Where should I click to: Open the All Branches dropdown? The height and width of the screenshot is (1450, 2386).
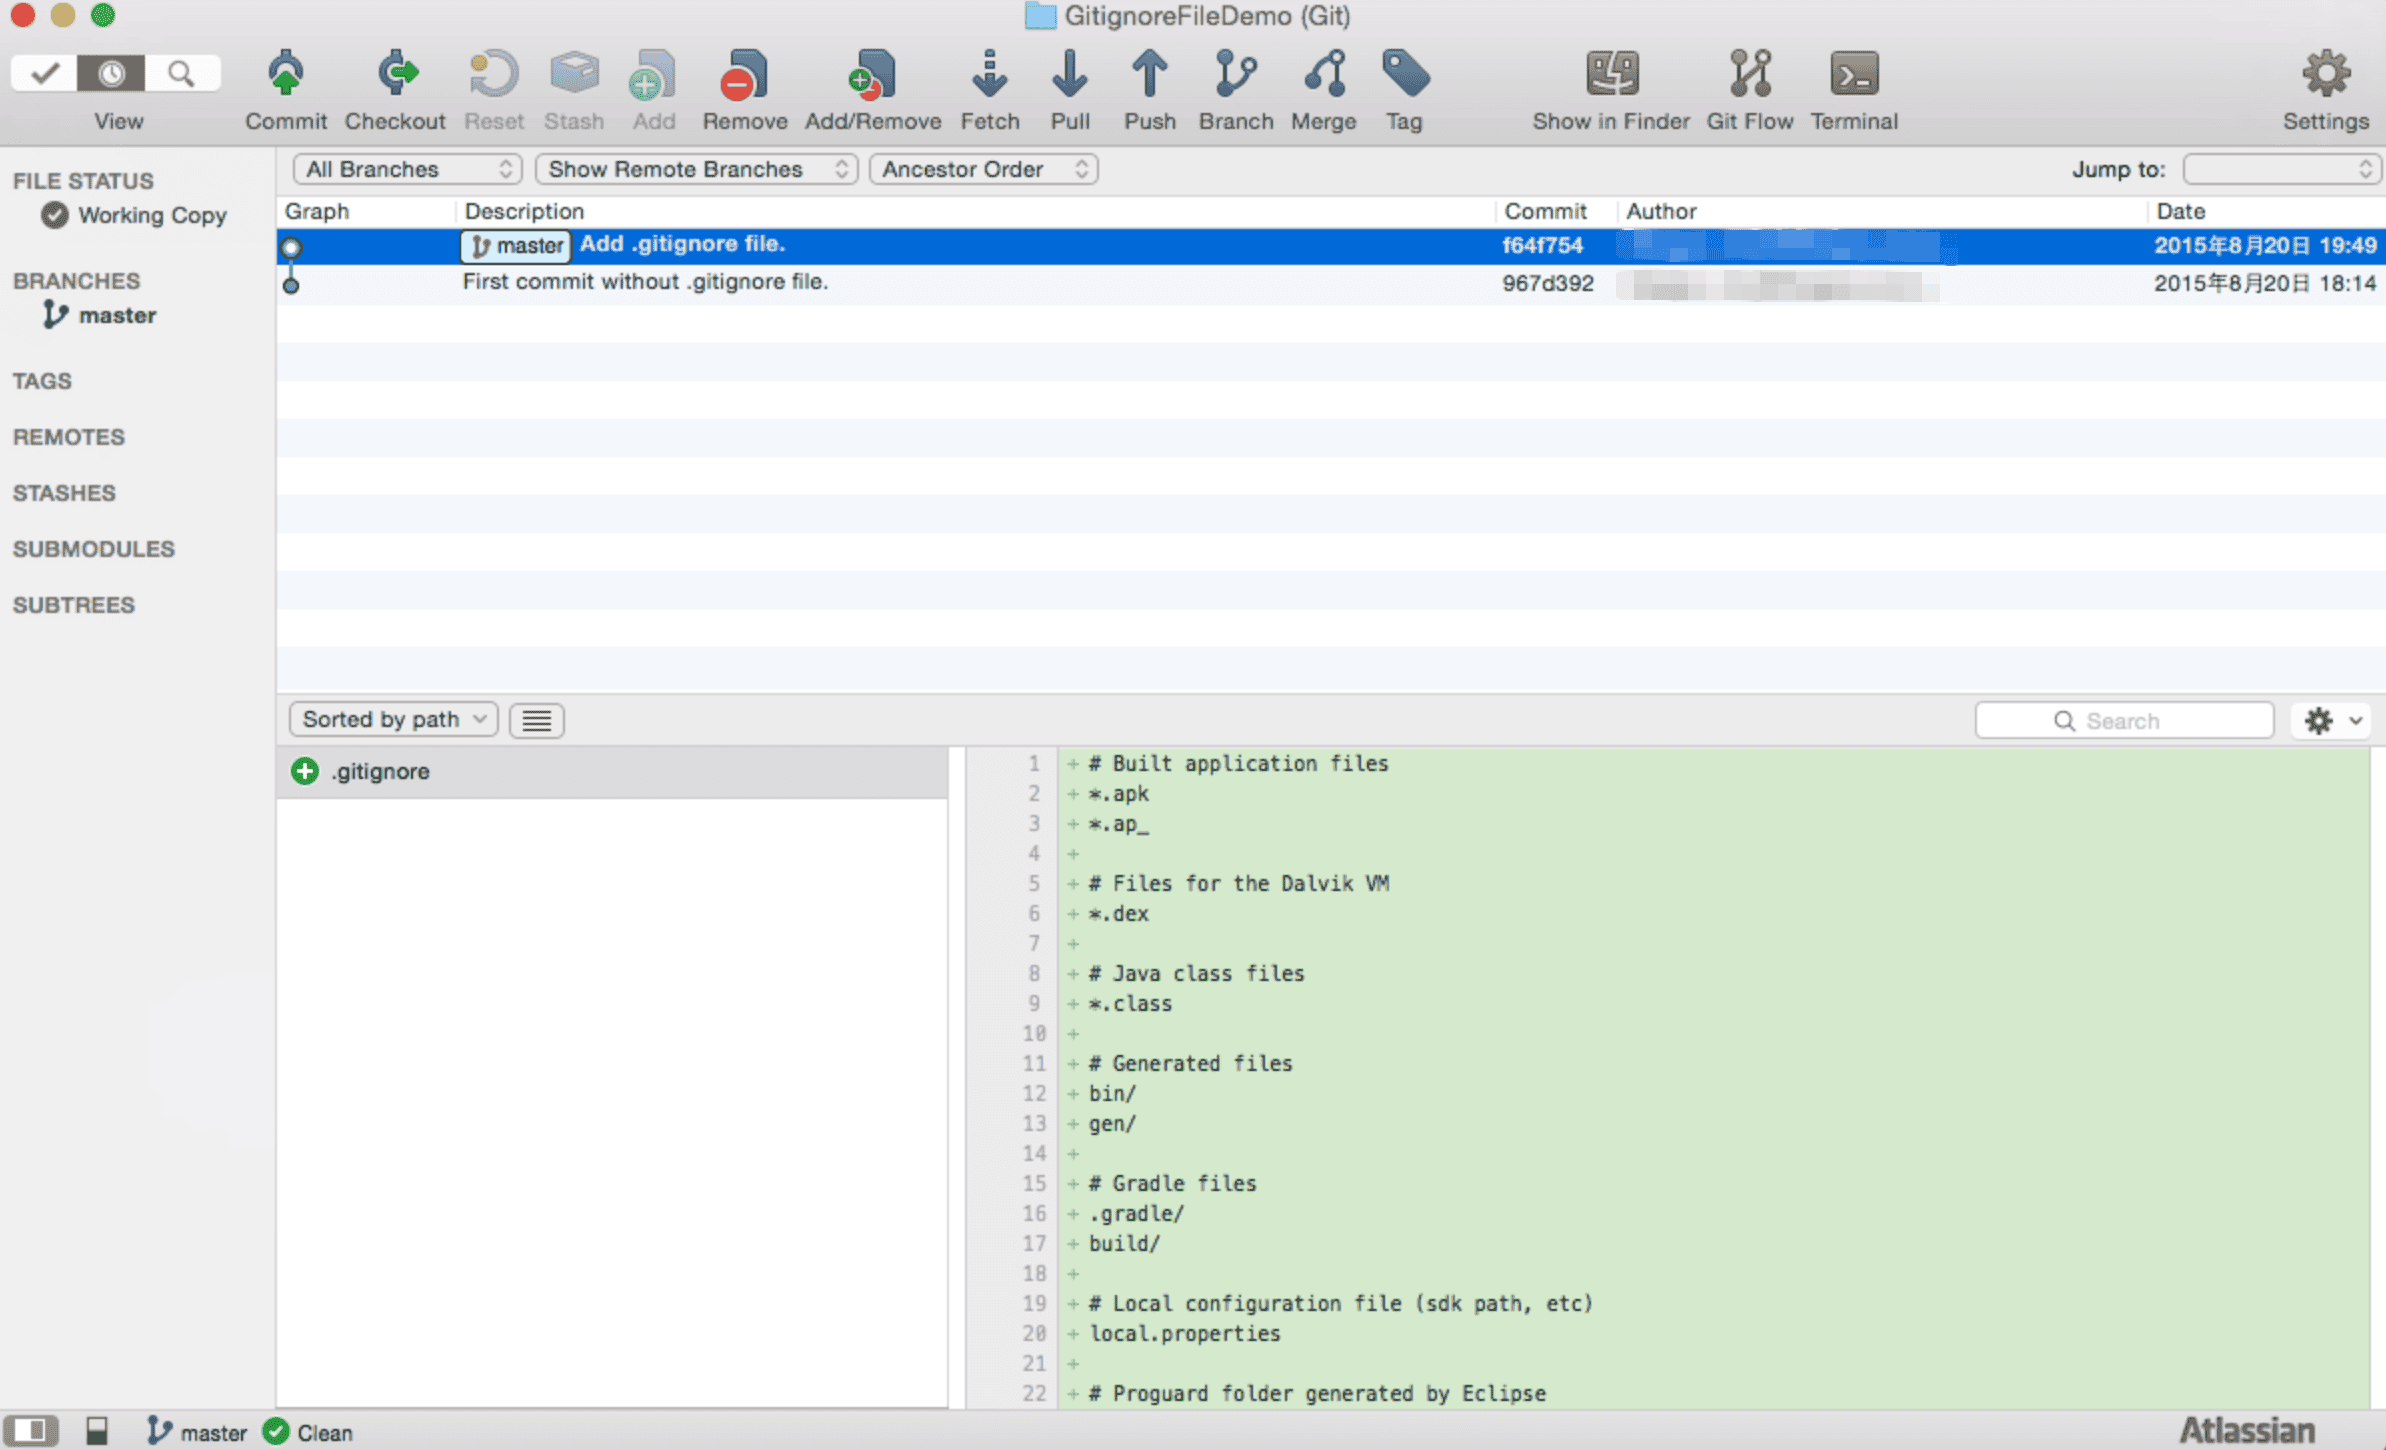click(x=407, y=169)
